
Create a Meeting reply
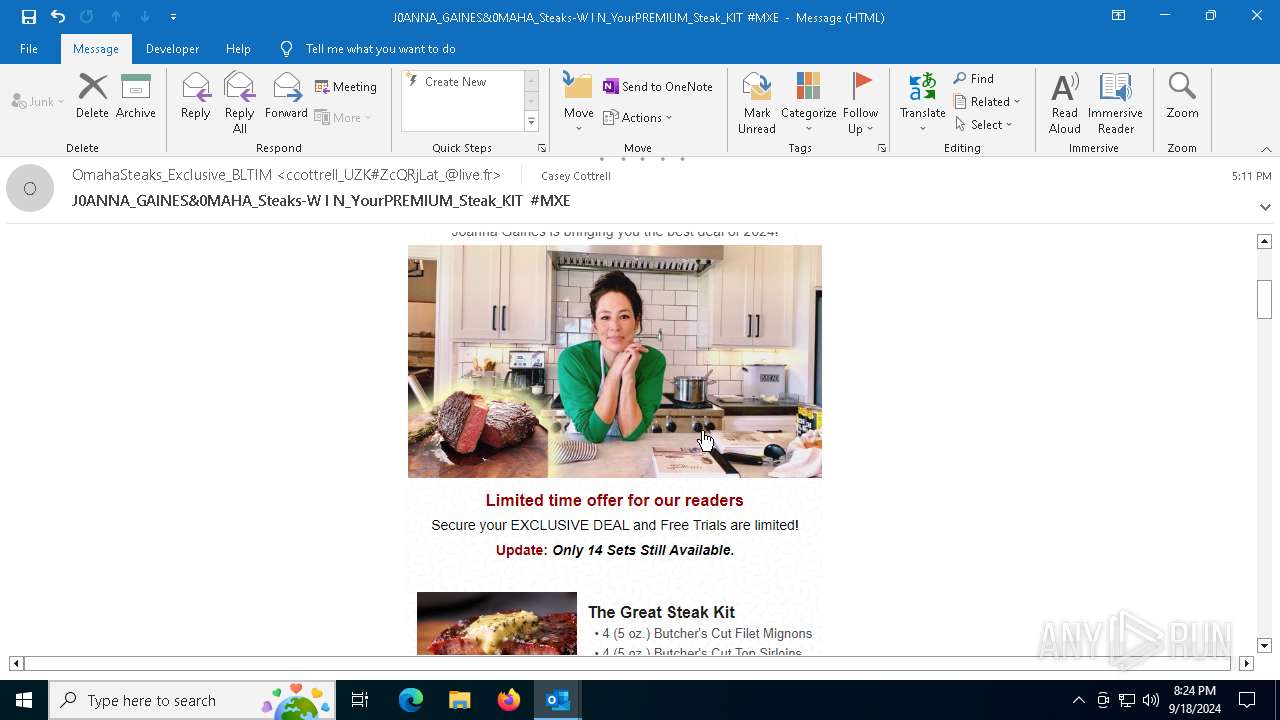(346, 87)
